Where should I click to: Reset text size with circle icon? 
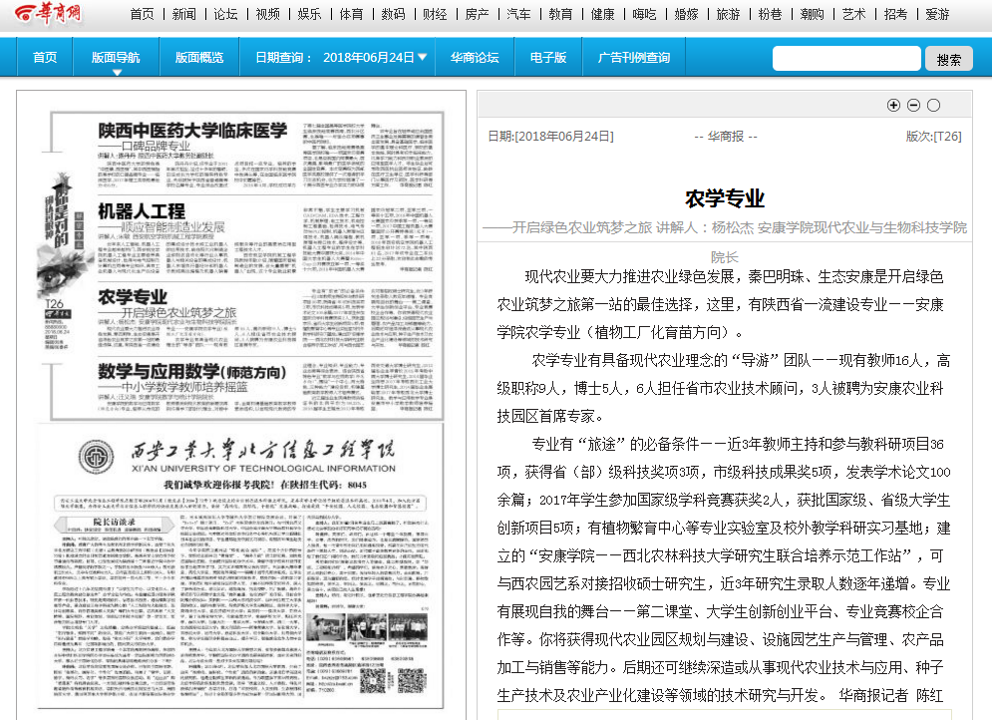(934, 106)
